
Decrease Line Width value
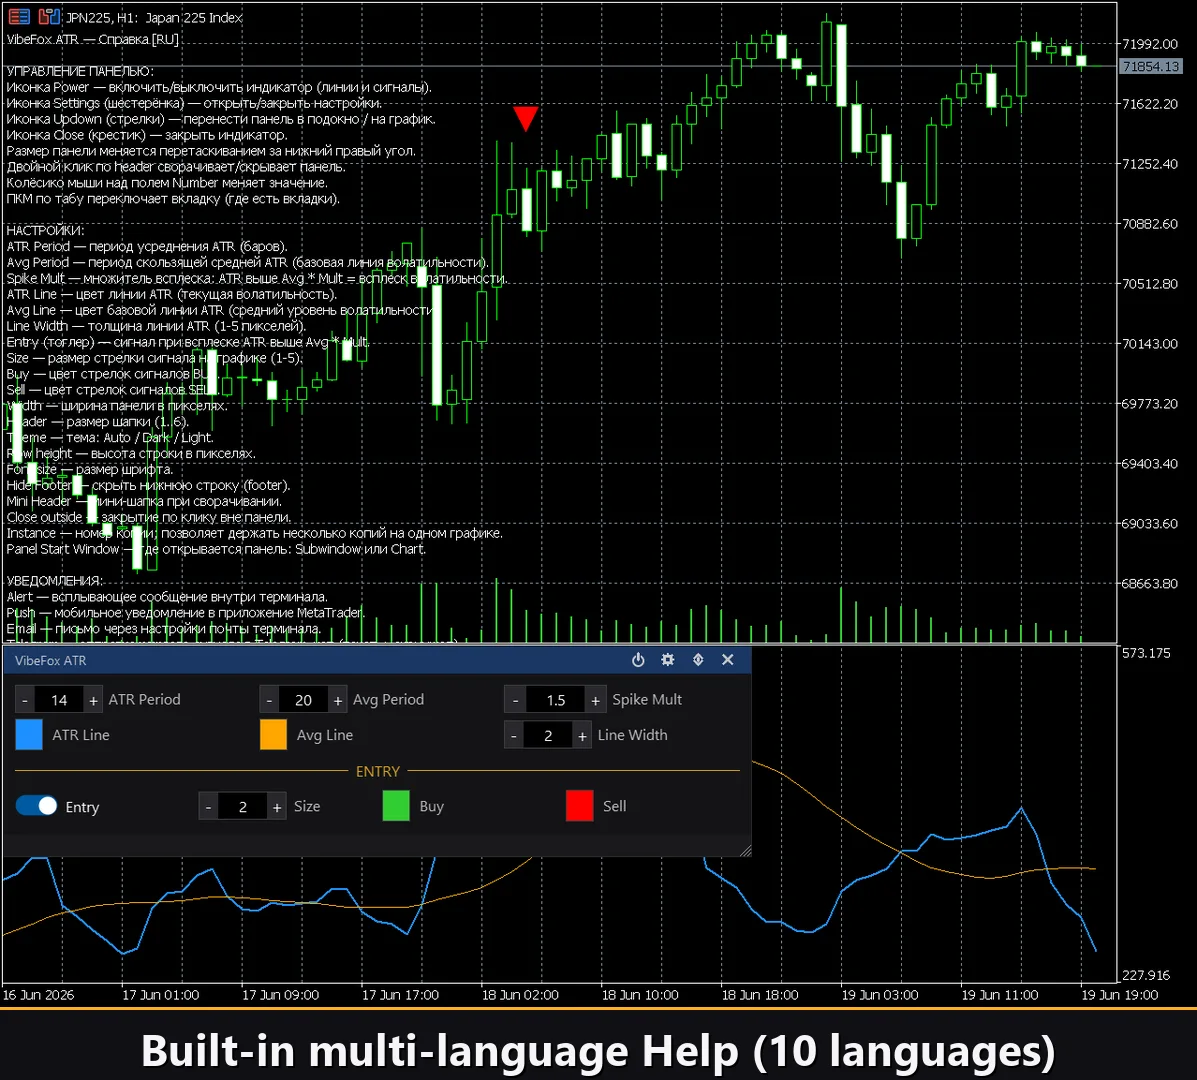click(x=514, y=736)
